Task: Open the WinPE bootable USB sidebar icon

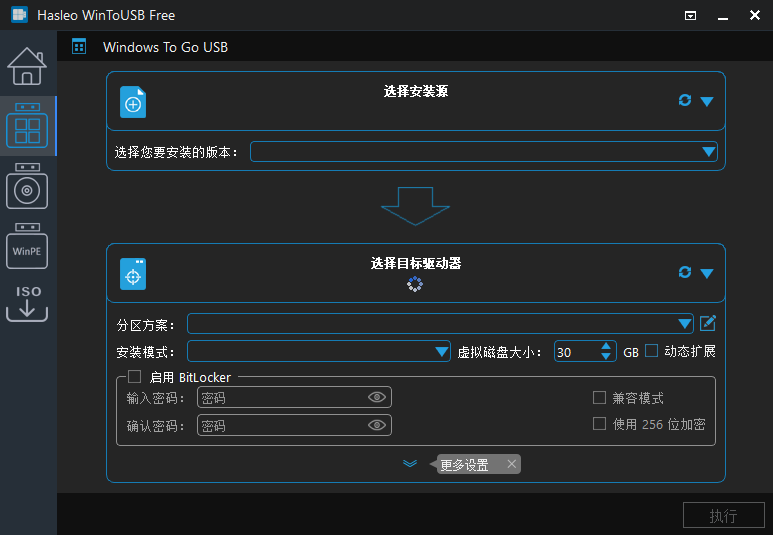Action: click(27, 247)
